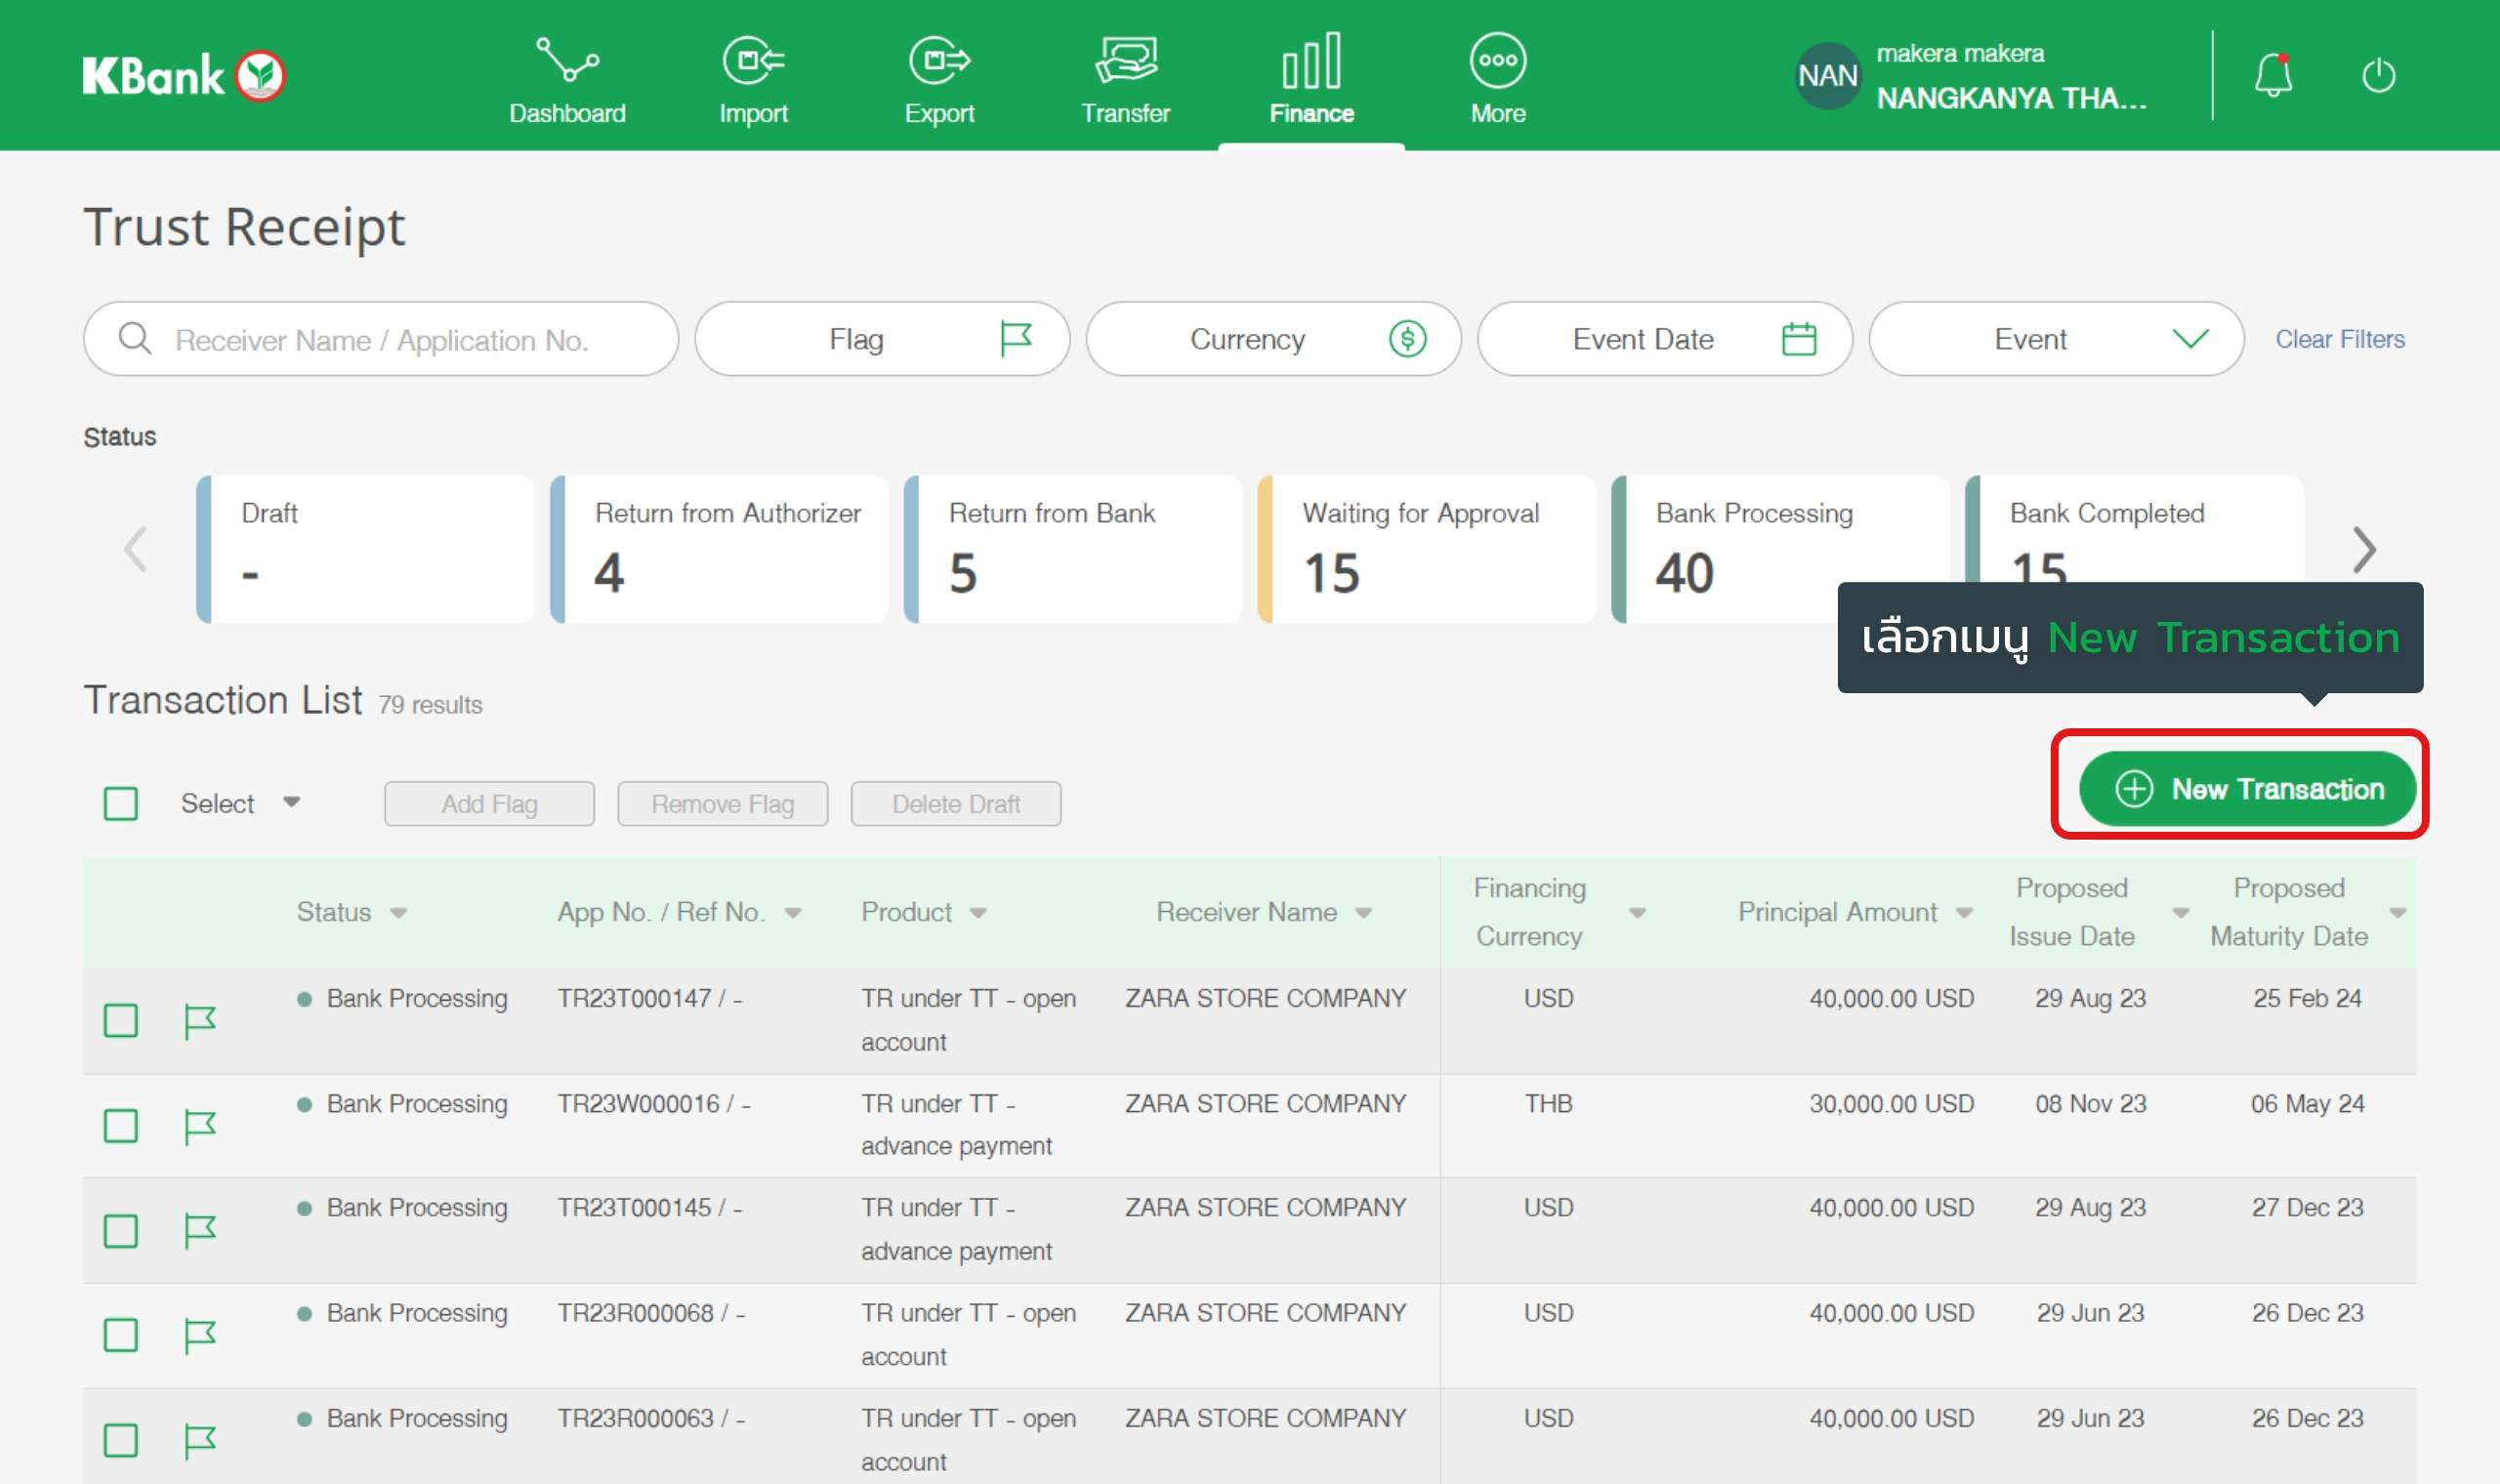The width and height of the screenshot is (2500, 1484).
Task: Click the NAN user avatar
Action: 1827,76
